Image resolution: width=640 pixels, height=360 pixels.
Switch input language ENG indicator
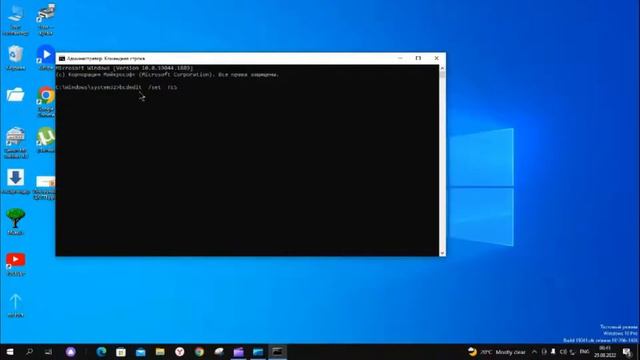pos(584,352)
